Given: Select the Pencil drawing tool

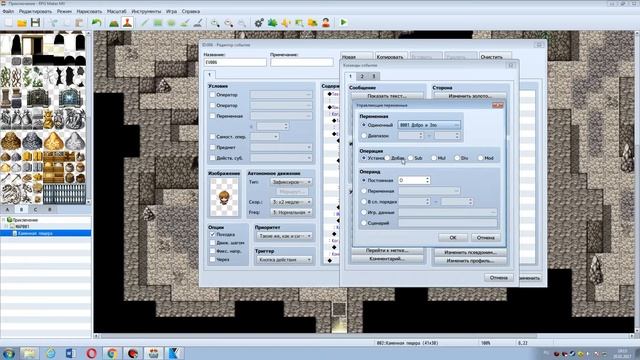Looking at the screenshot, I should [144, 23].
